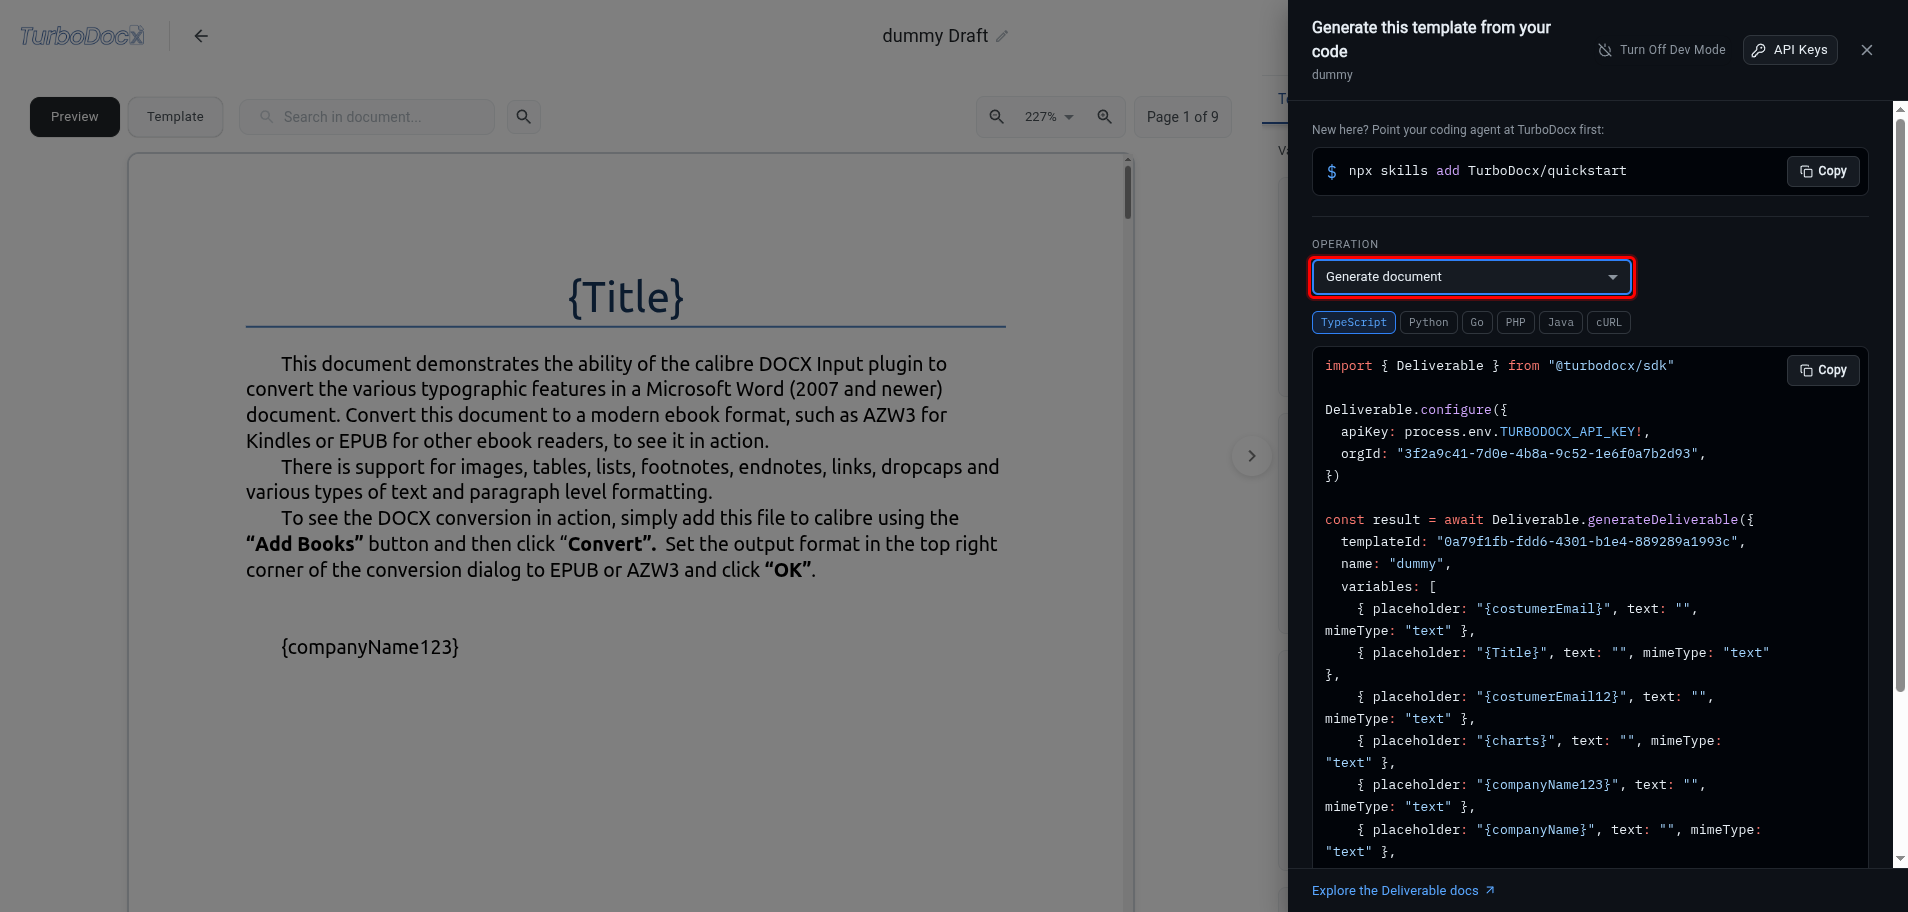Viewport: 1908px width, 912px height.
Task: Click the code panel vertical scrollbar
Action: pos(1900,405)
